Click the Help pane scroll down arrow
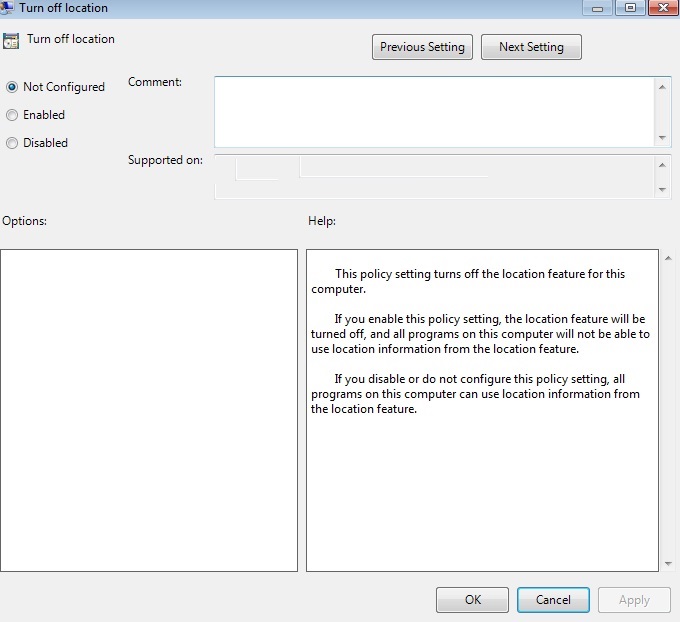Viewport: 680px width, 622px height. coord(668,563)
